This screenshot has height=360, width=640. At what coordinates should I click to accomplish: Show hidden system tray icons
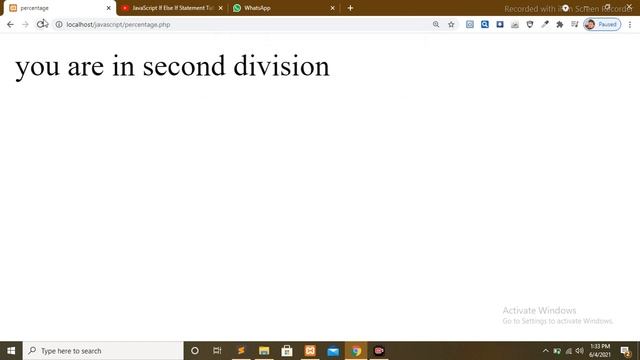[545, 351]
